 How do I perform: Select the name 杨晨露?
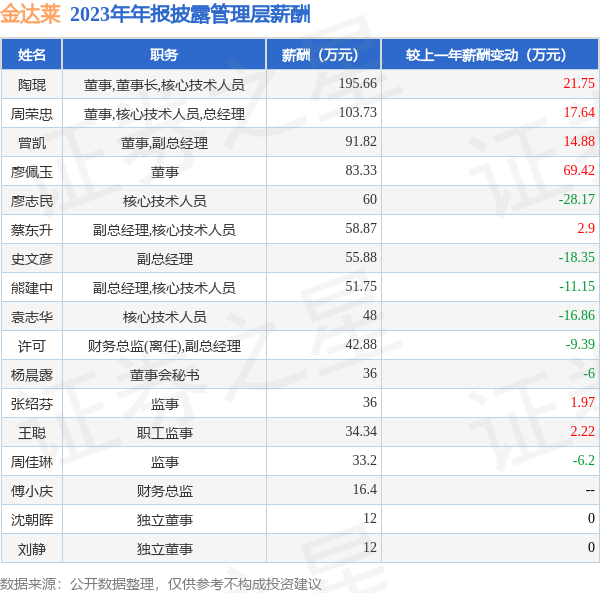[32, 375]
